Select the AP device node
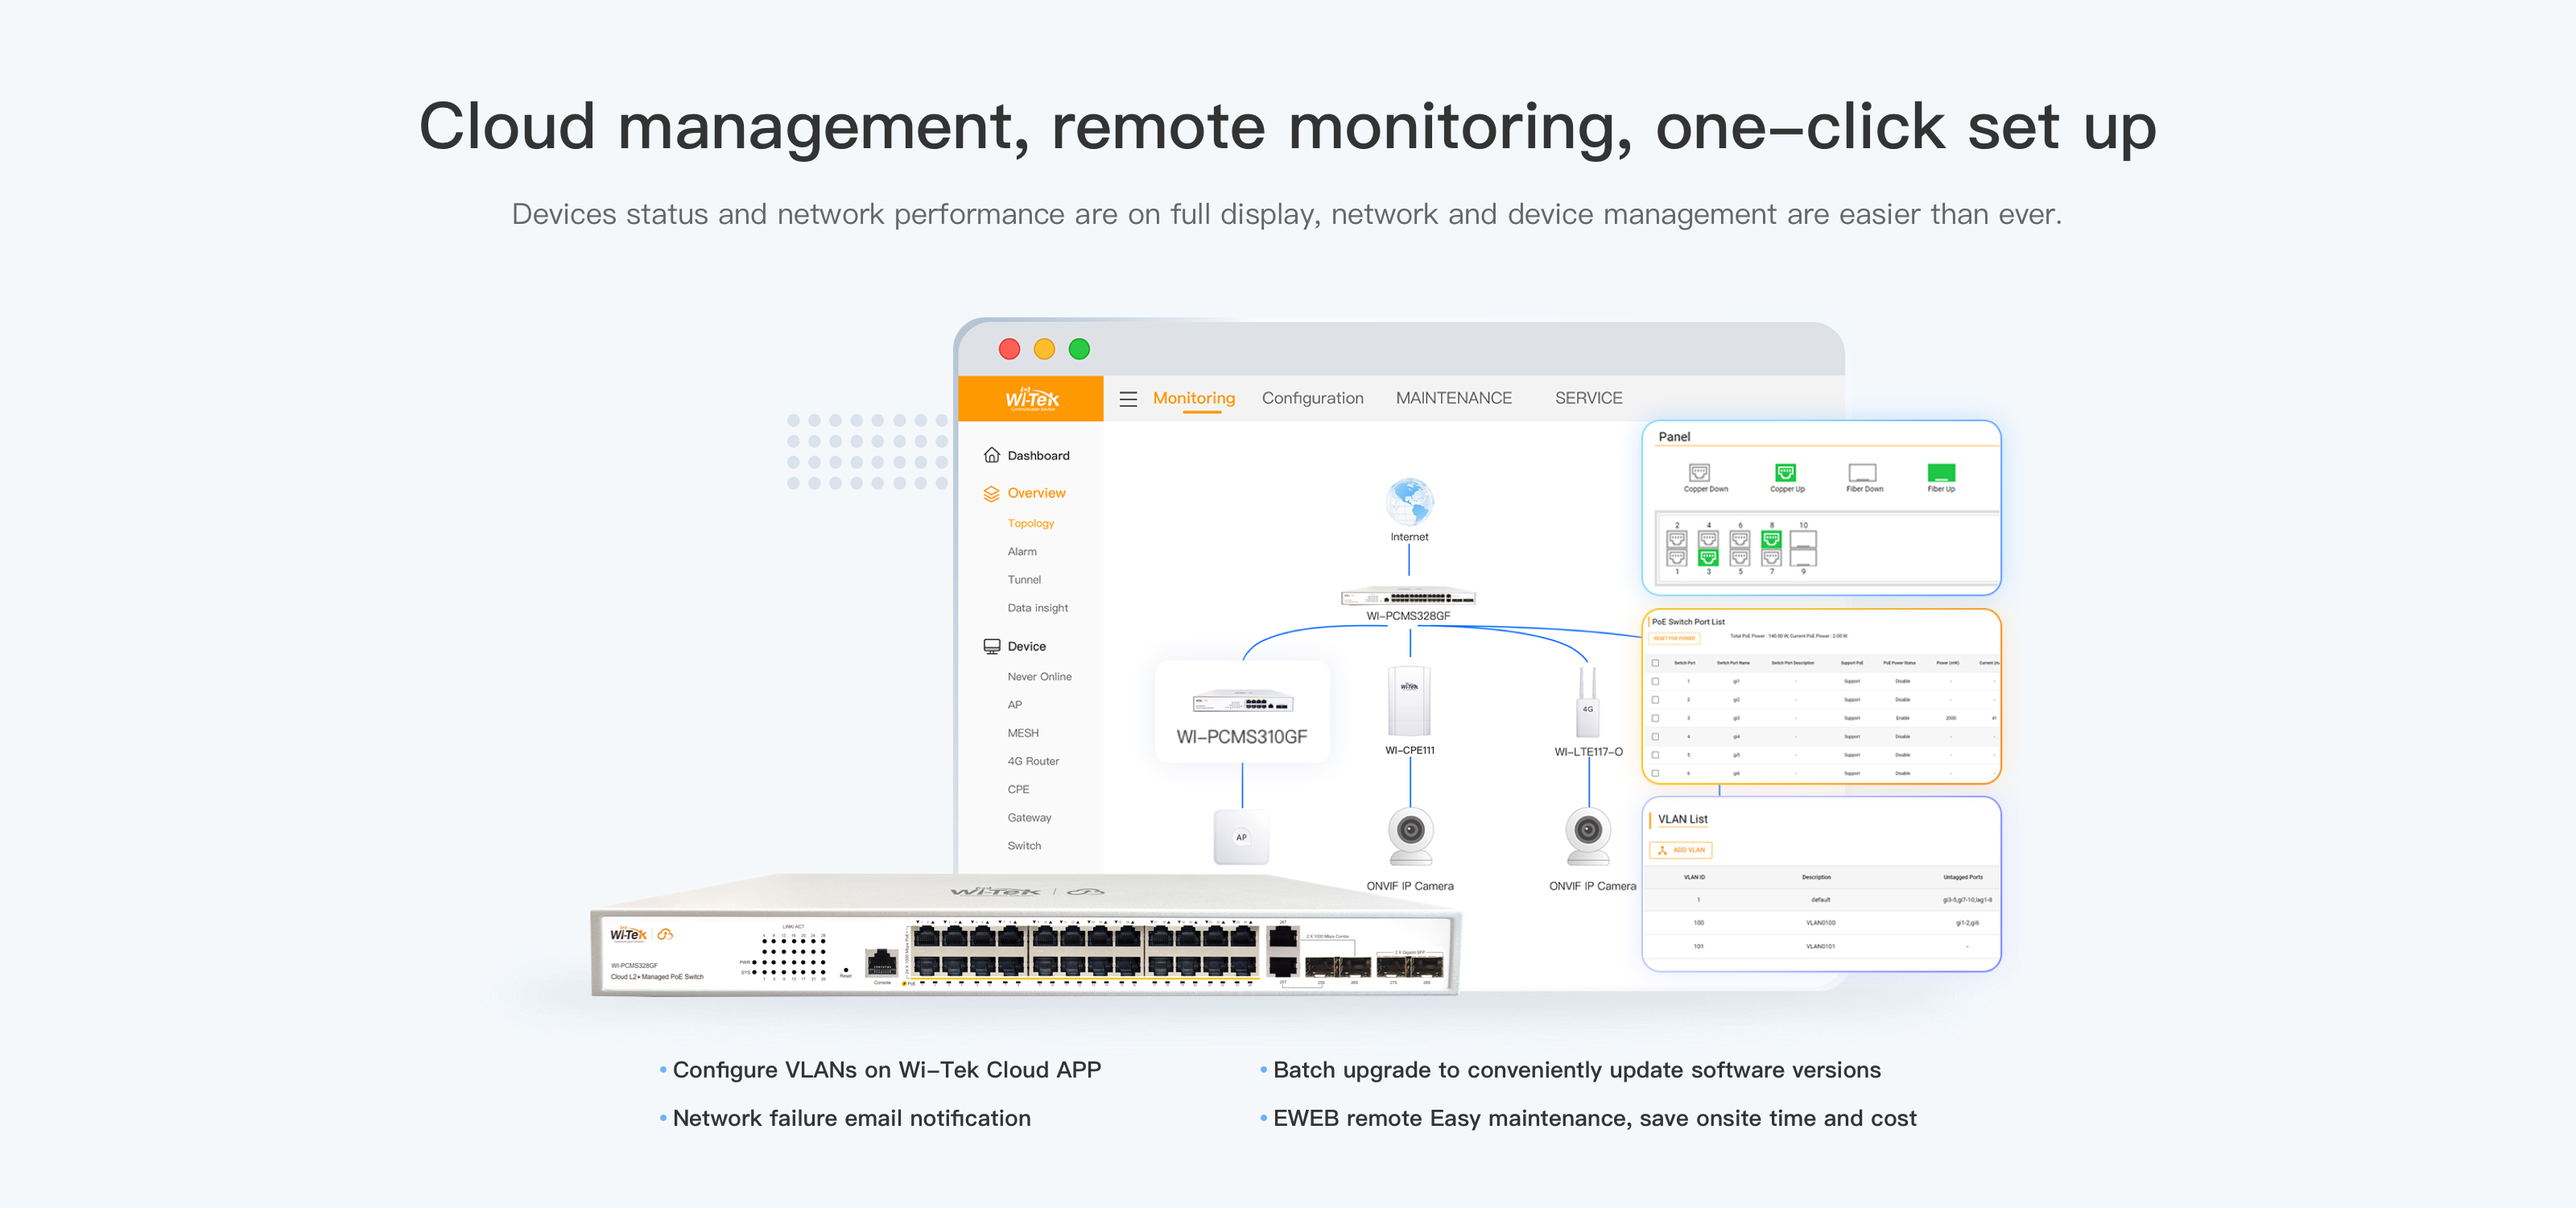 [x=1241, y=837]
